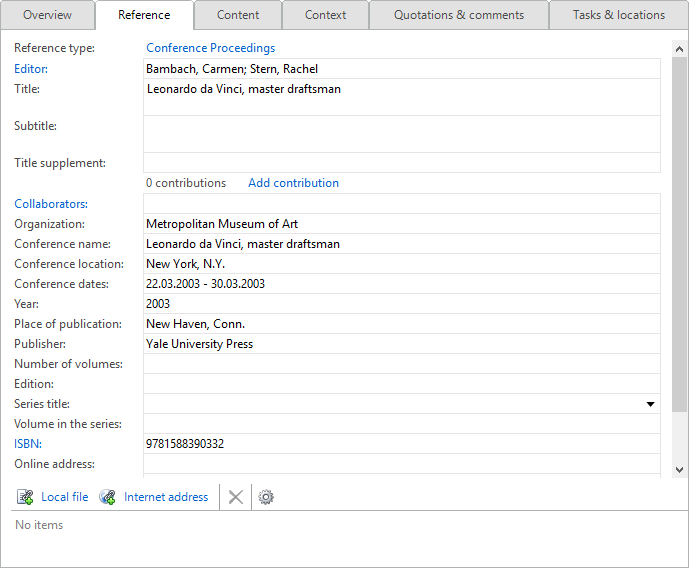Switch to the Overview tab

click(47, 15)
